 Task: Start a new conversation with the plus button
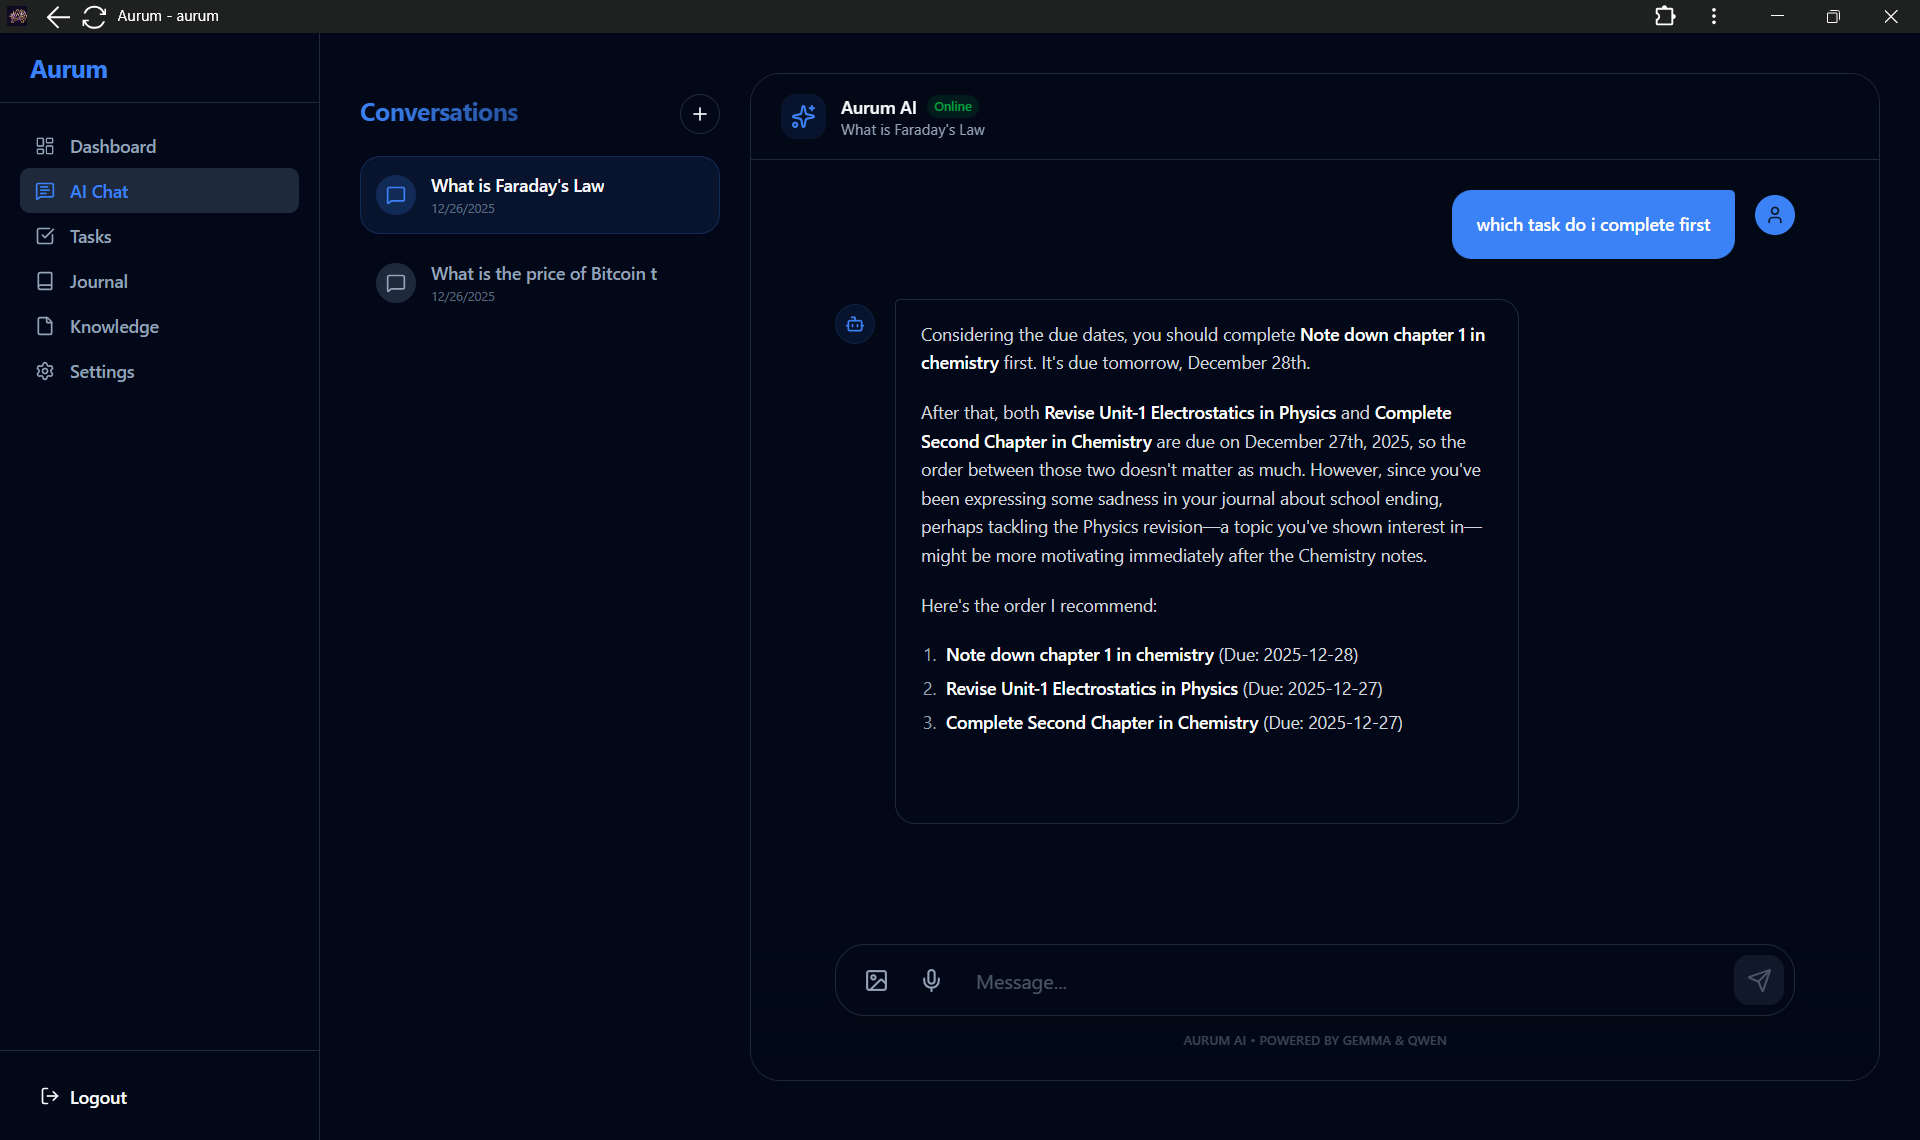pos(699,113)
